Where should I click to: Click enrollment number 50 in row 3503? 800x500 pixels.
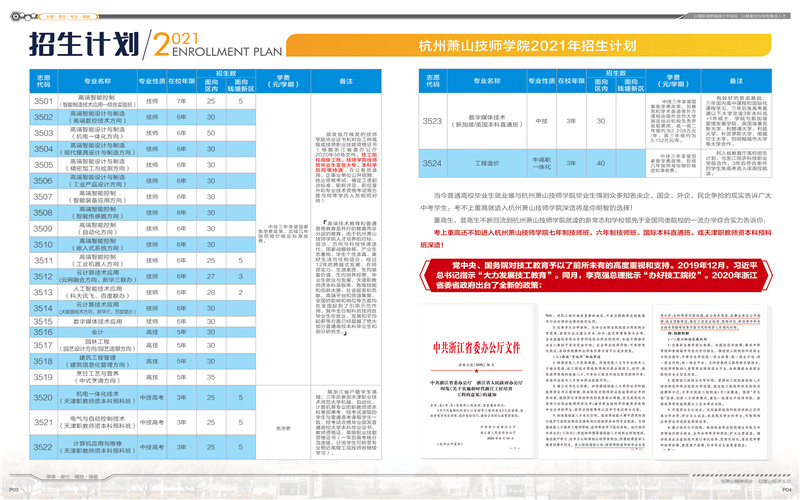coord(211,133)
